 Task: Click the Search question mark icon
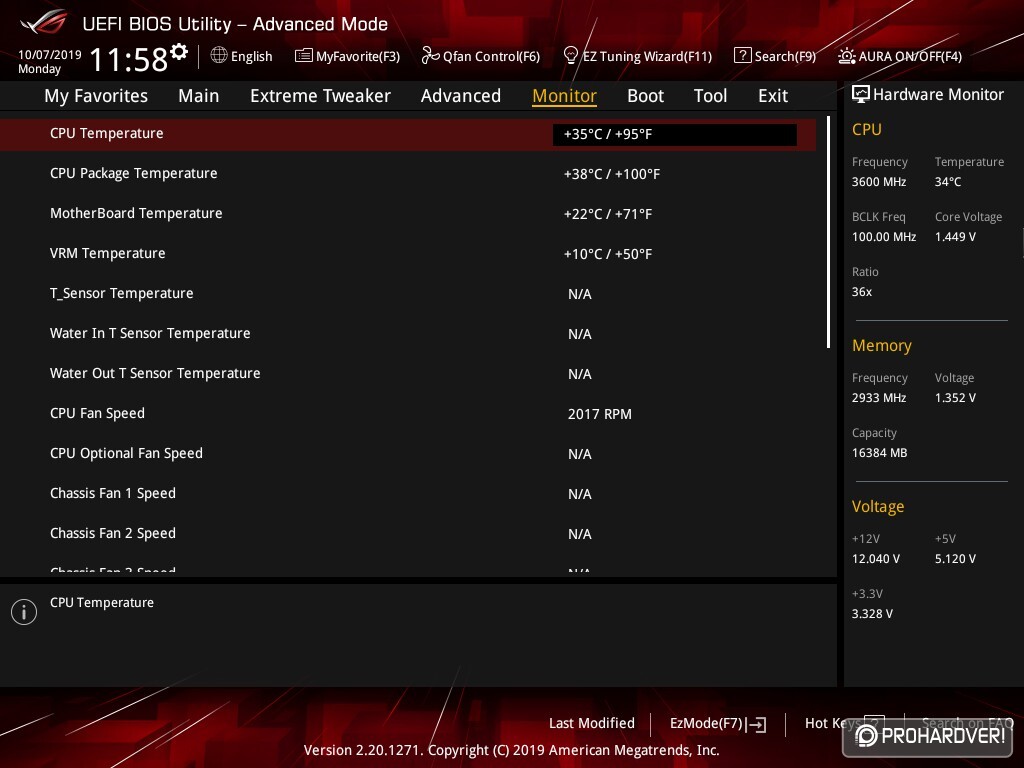click(743, 56)
